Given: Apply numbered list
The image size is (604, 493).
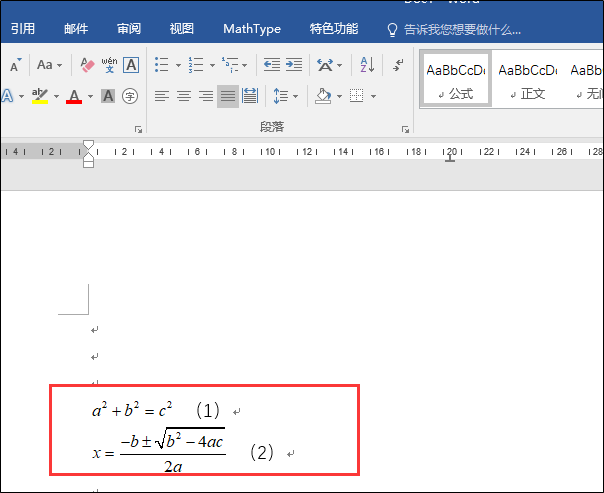Looking at the screenshot, I should (196, 65).
